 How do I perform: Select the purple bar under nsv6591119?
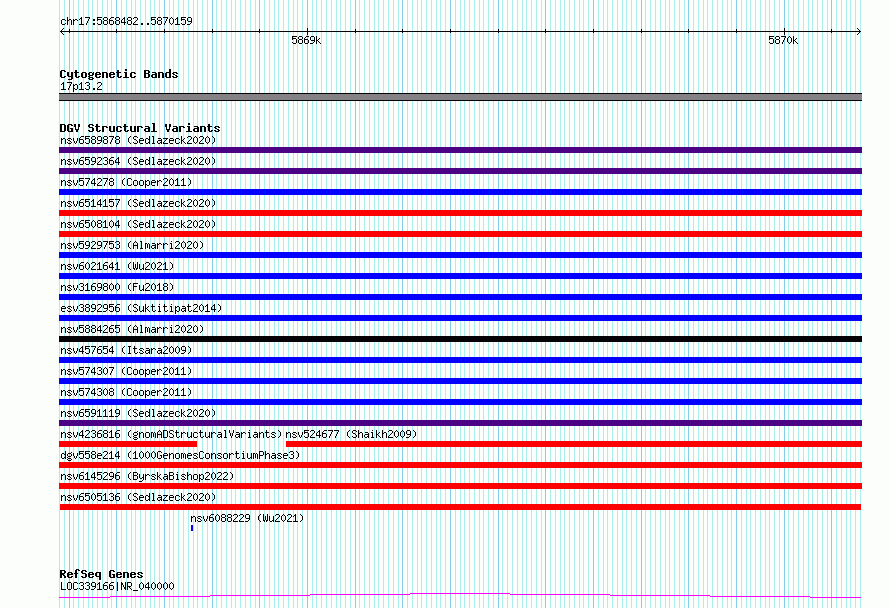click(460, 423)
